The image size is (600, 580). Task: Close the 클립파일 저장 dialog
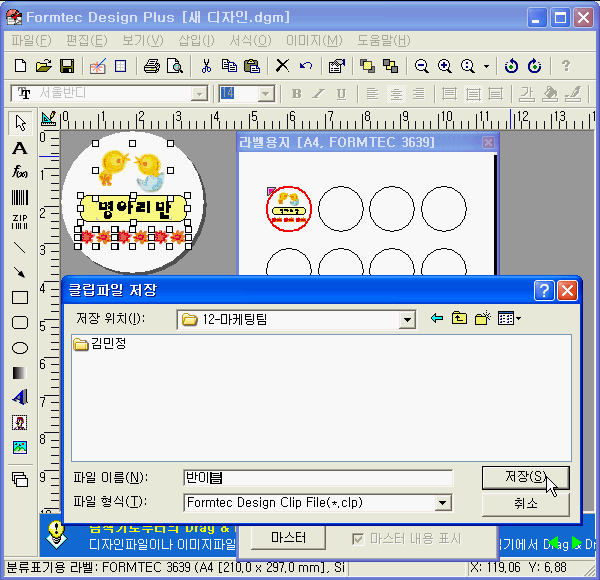pos(567,290)
